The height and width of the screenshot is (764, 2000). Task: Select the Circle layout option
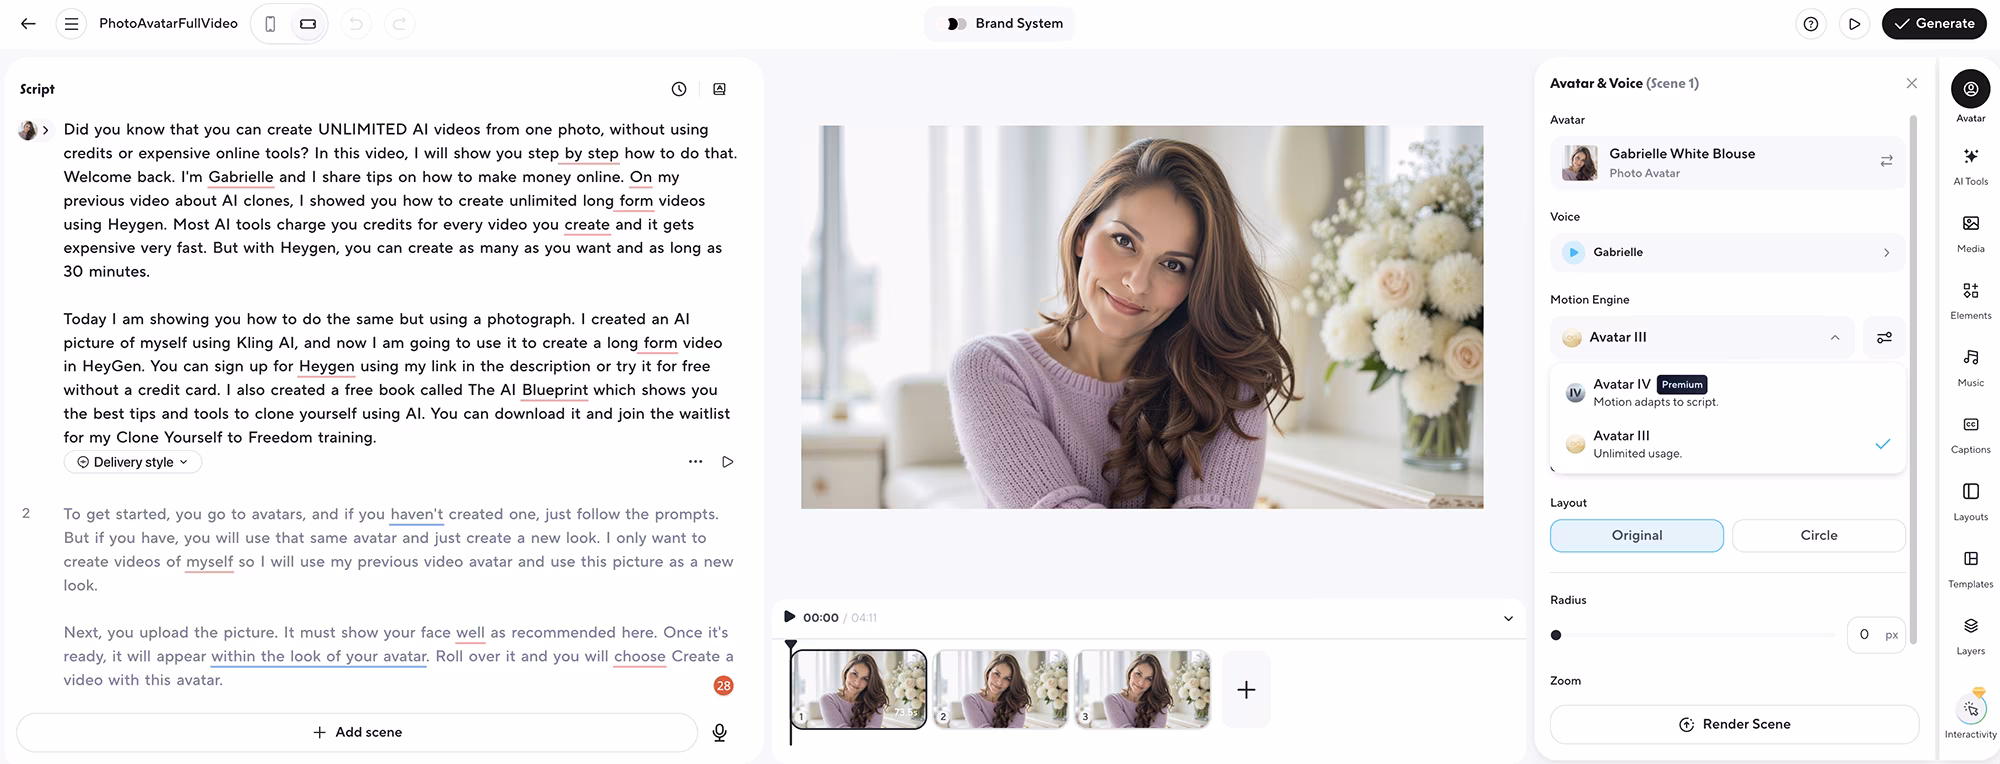click(1818, 536)
